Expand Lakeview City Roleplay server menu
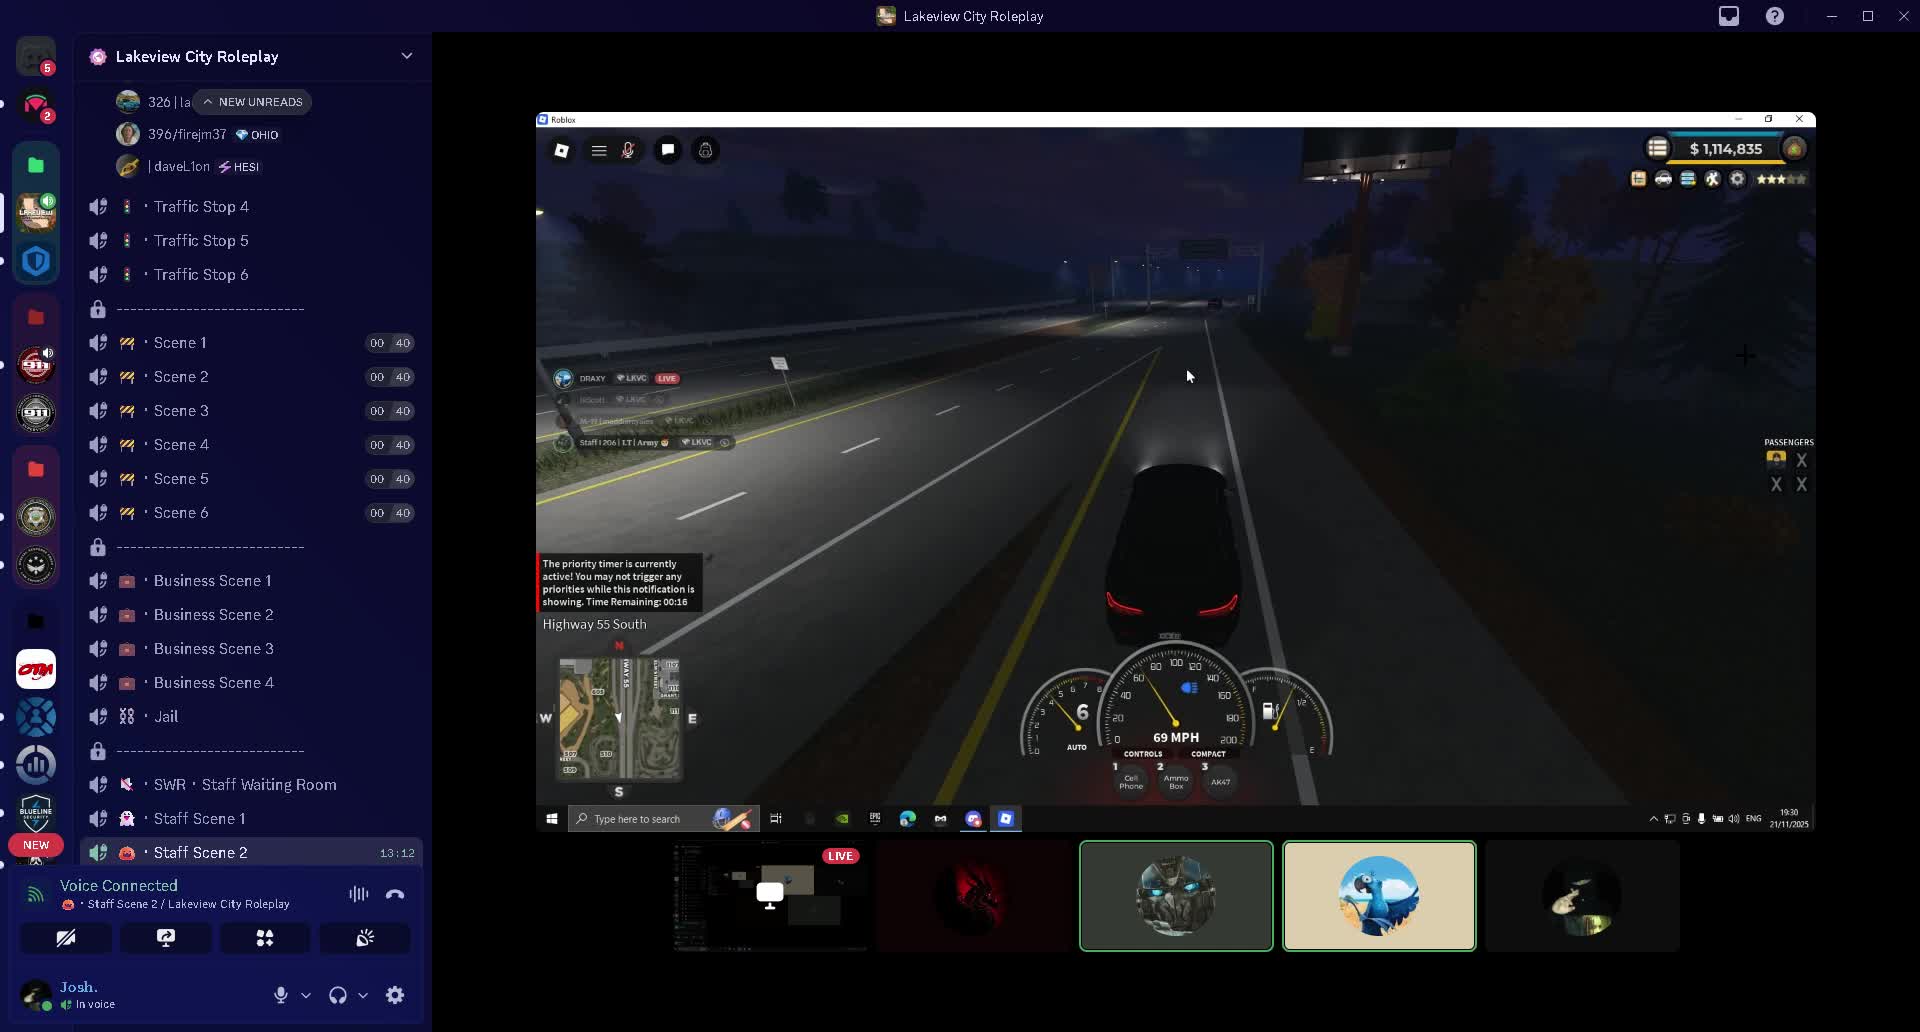The image size is (1920, 1032). pyautogui.click(x=406, y=56)
